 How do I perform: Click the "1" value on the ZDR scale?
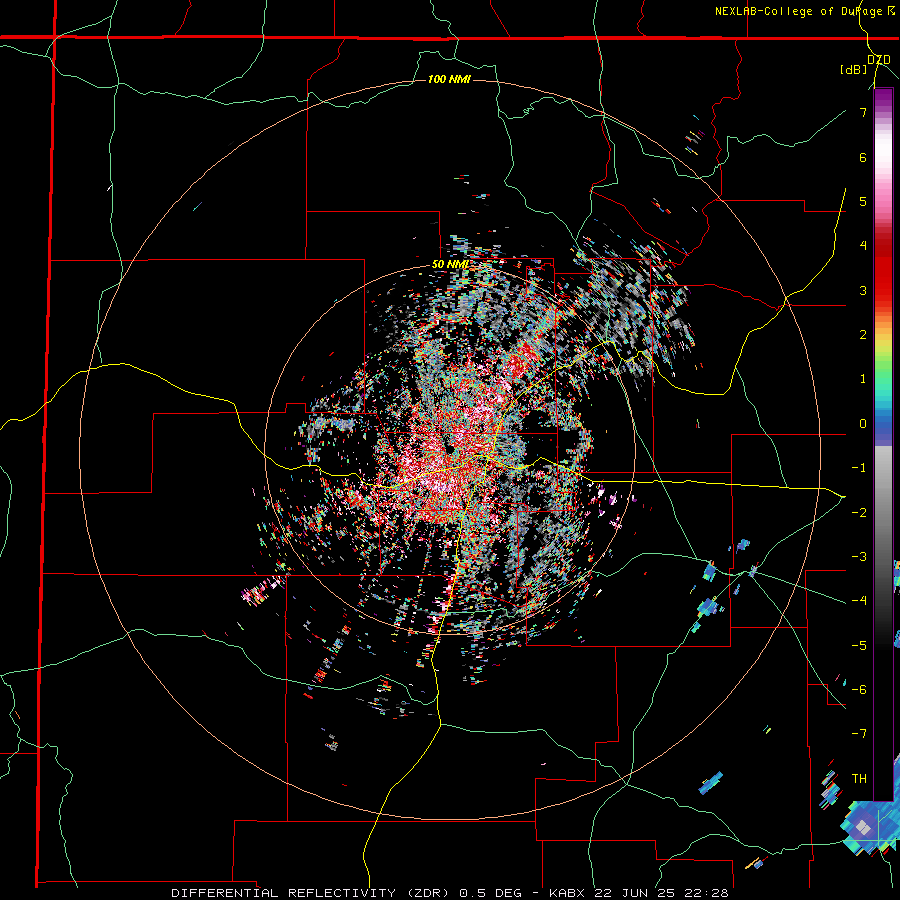tap(863, 379)
